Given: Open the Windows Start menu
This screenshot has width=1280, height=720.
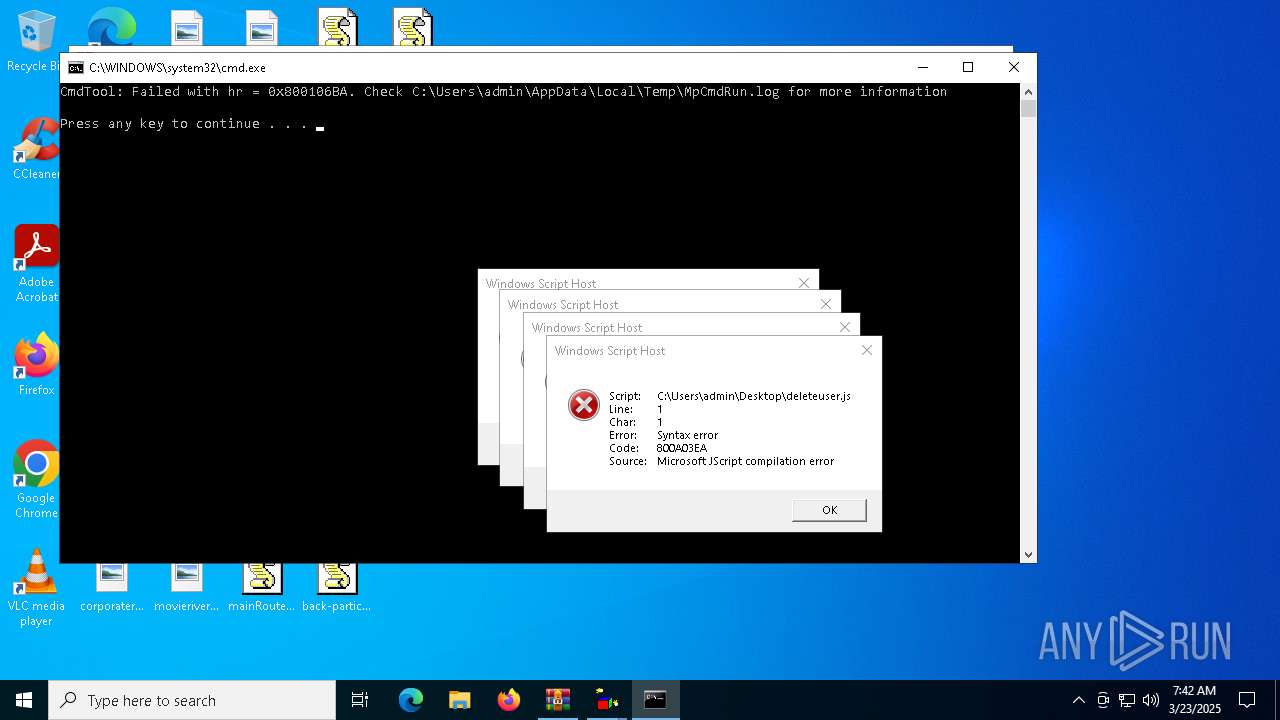Looking at the screenshot, I should pos(24,700).
